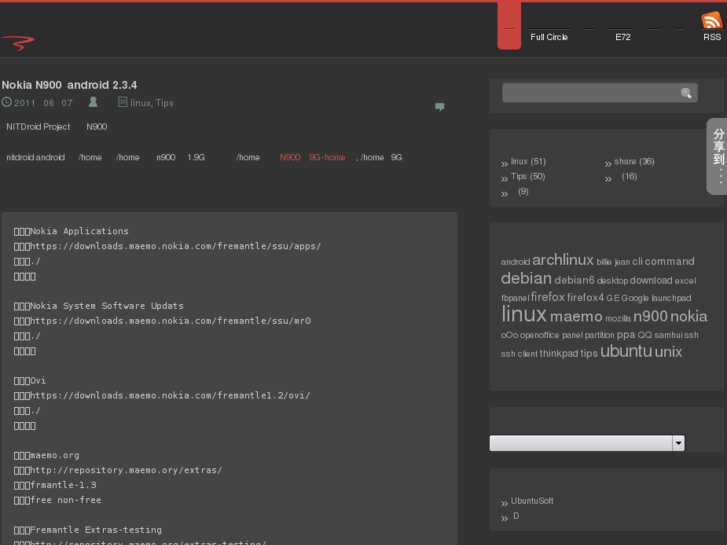This screenshot has width=727, height=545.
Task: Click the fremantle/ssu/mr0 URL text
Action: tap(171, 321)
